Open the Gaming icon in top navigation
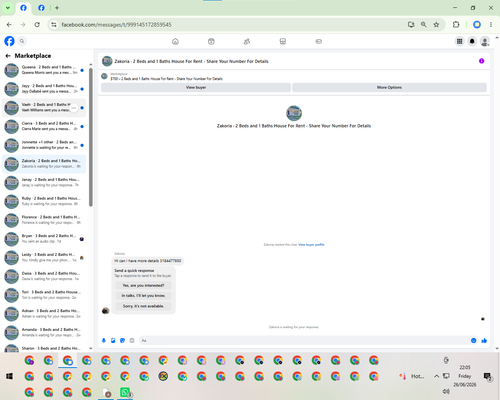Screen dimensions: 500x400 319,41
